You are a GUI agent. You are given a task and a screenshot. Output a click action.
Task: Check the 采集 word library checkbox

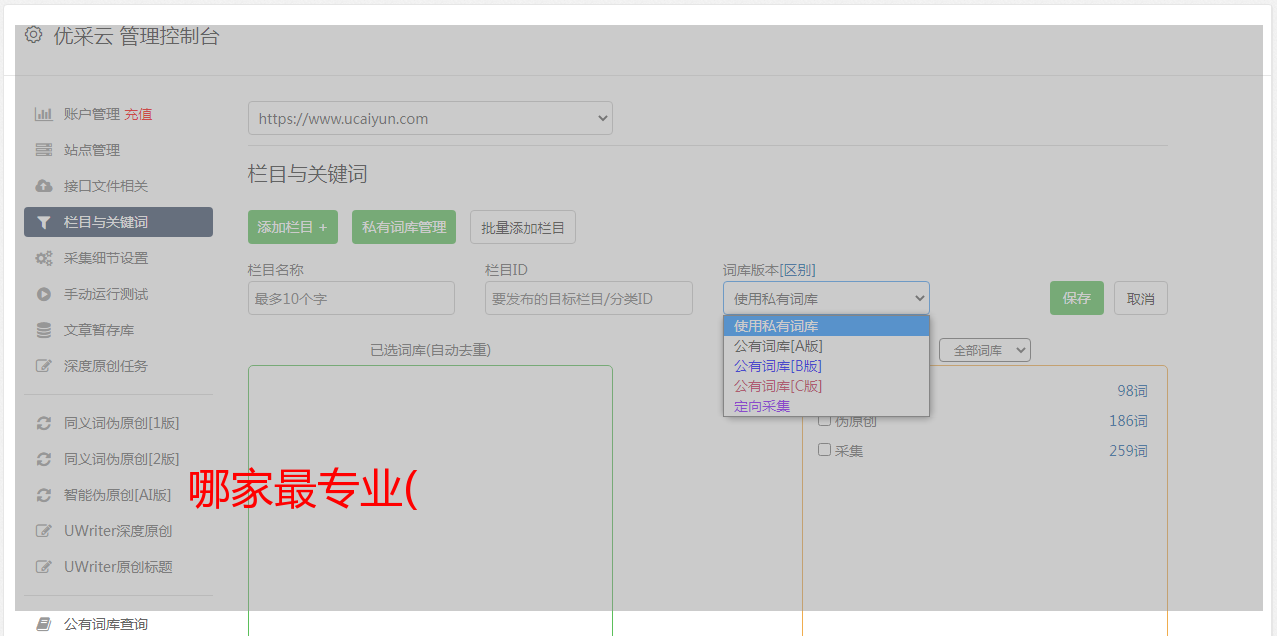[825, 450]
